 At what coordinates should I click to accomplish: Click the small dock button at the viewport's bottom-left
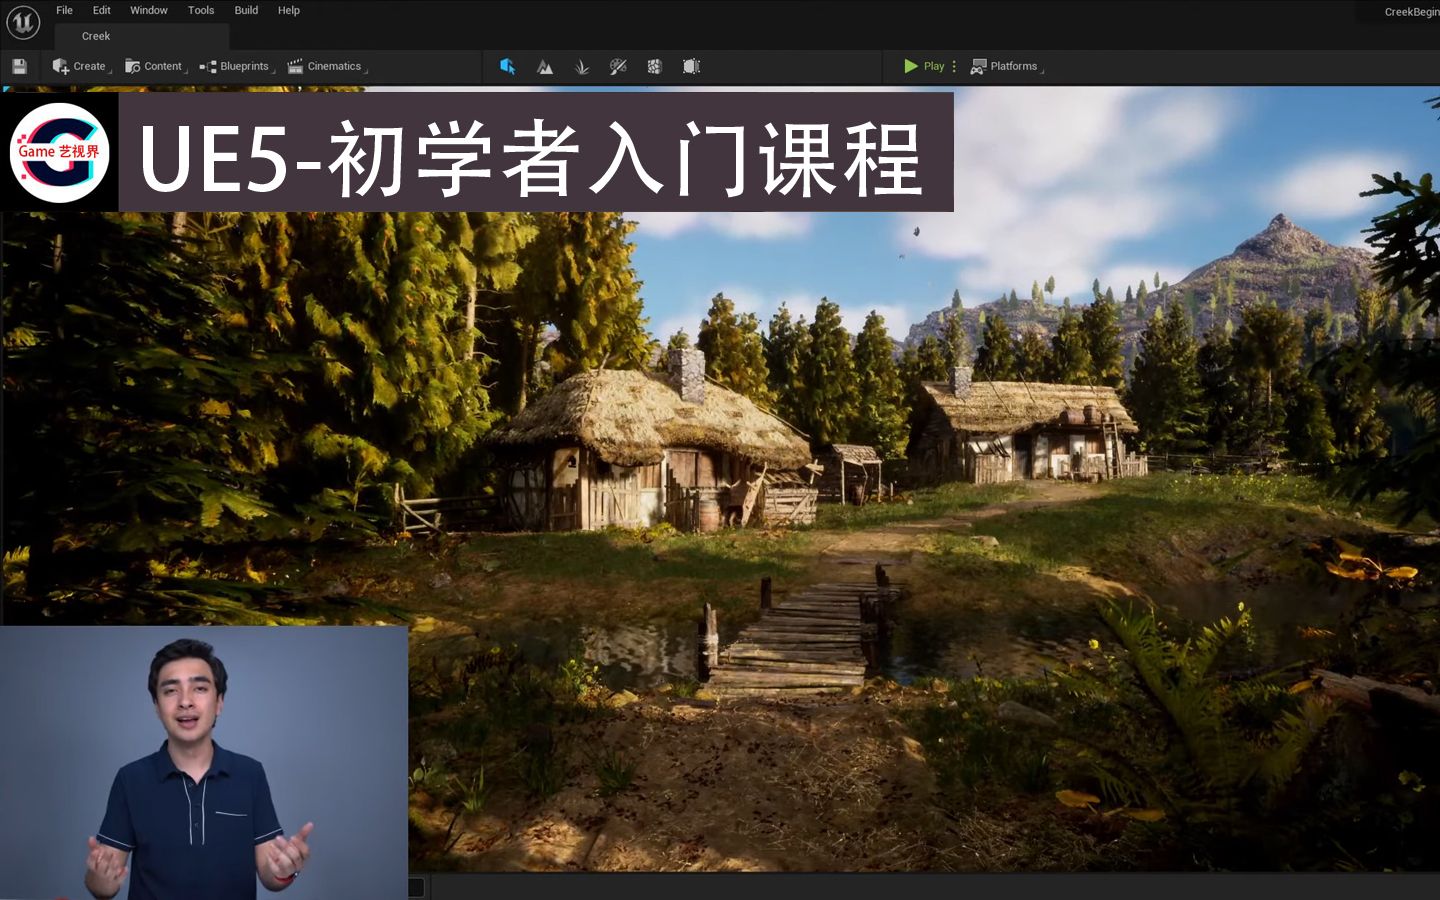click(416, 887)
